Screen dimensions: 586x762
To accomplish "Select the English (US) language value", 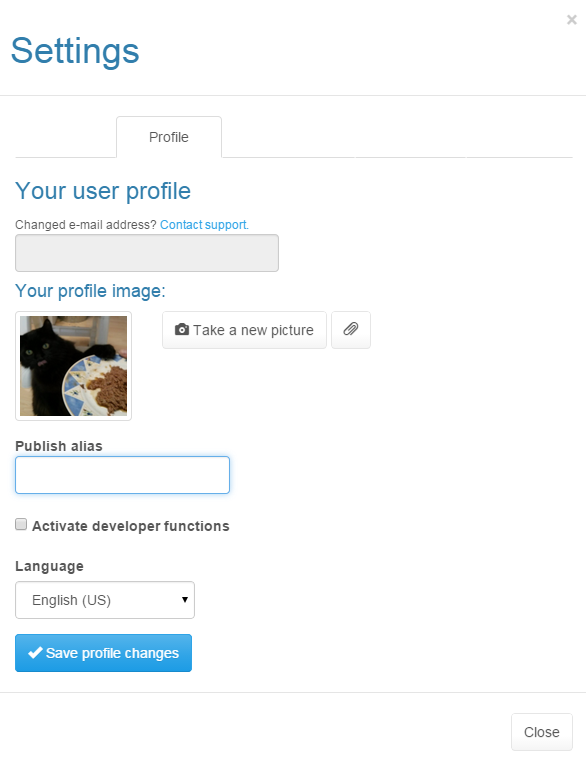I will tap(71, 600).
